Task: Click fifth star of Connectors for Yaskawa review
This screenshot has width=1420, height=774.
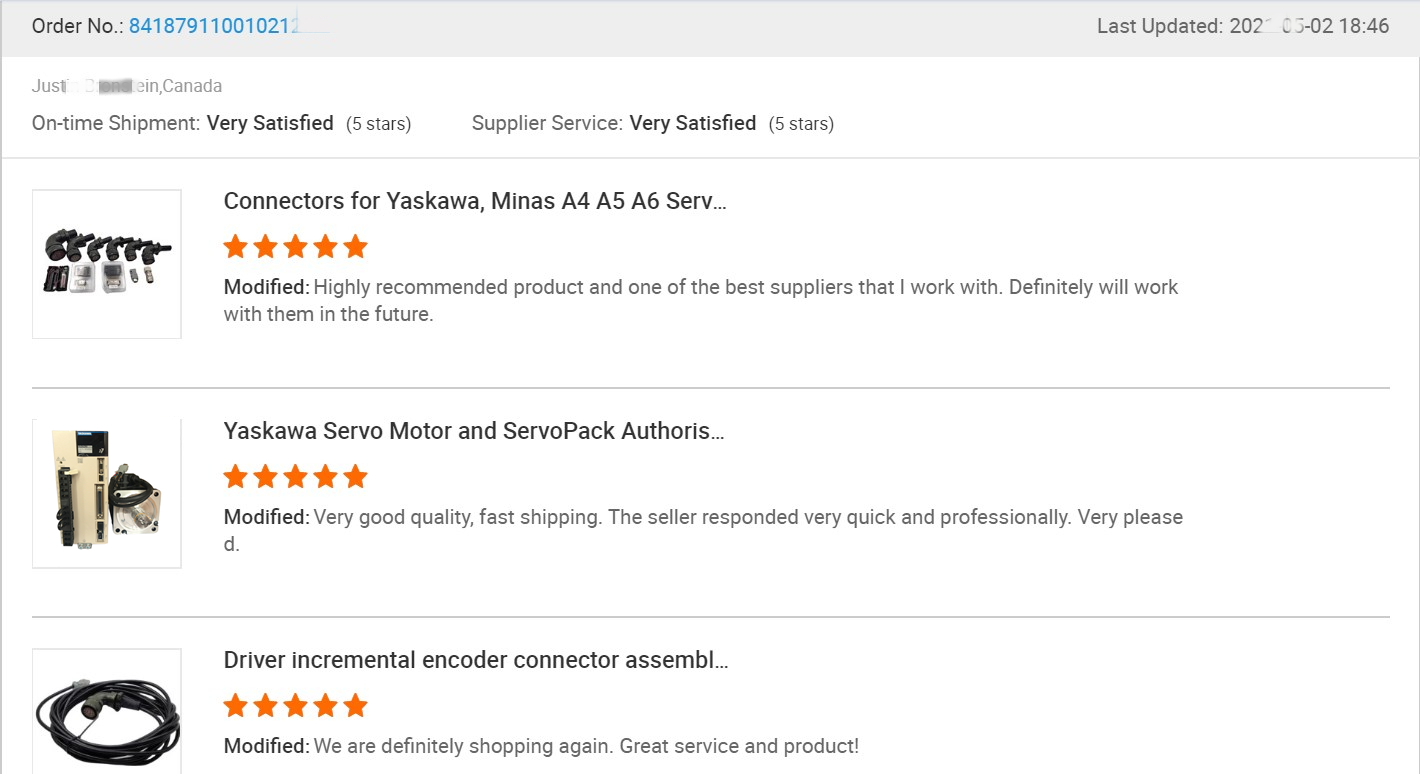Action: coord(355,247)
